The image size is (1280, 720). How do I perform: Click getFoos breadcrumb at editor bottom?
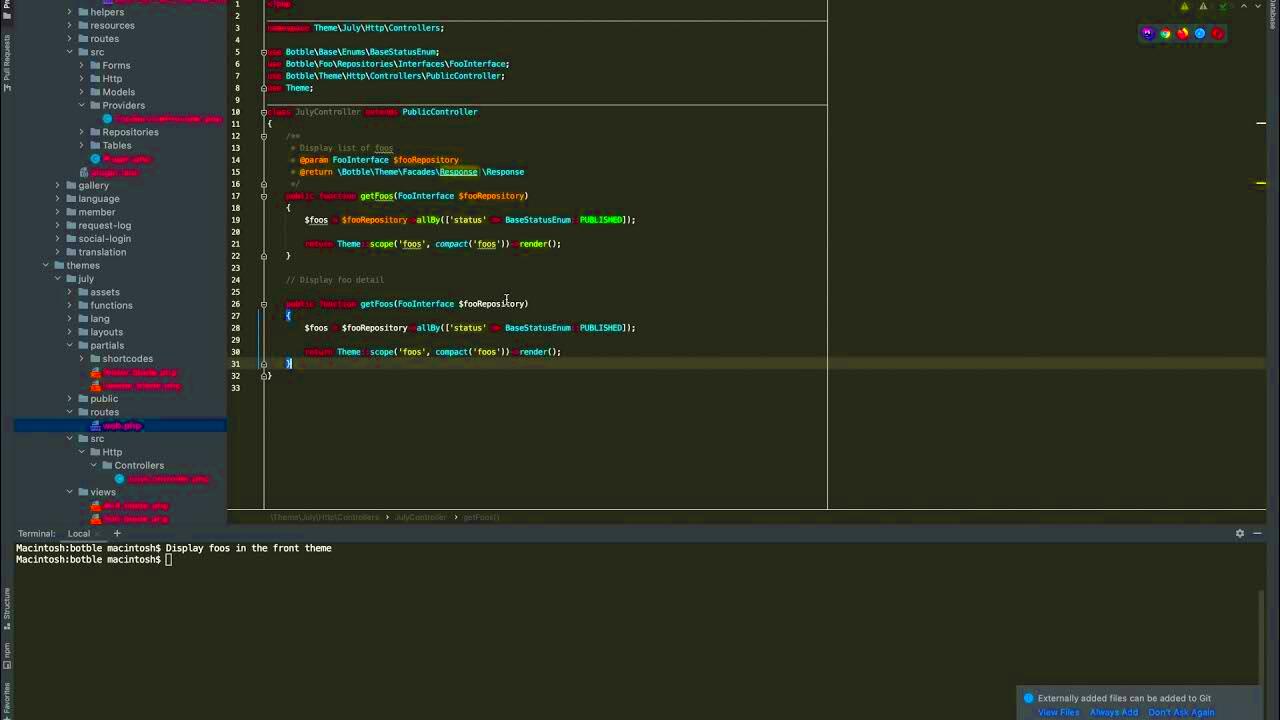coord(481,517)
